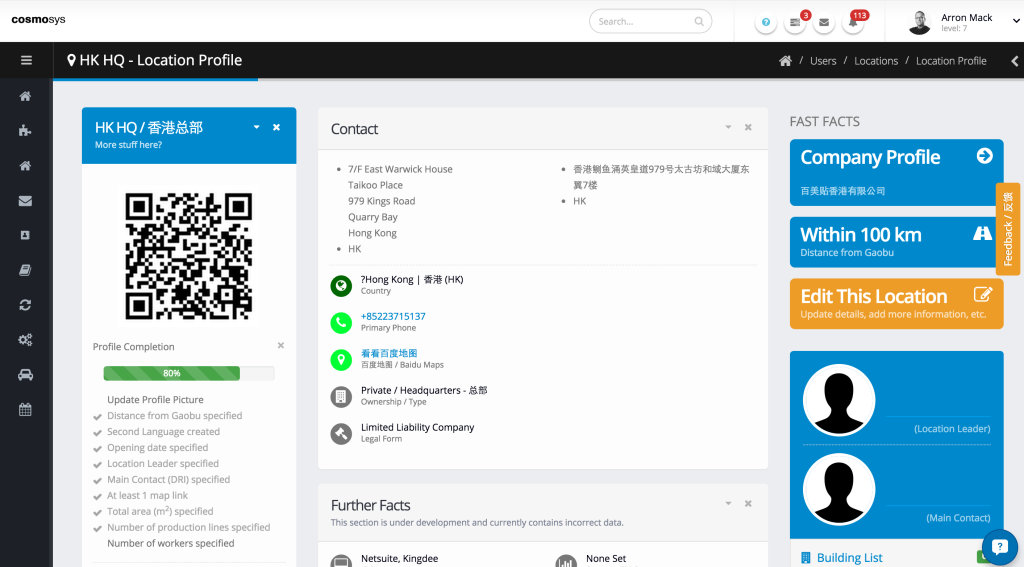Screen dimensions: 1024x567
Task: Click Edit This Location button
Action: [x=897, y=304]
